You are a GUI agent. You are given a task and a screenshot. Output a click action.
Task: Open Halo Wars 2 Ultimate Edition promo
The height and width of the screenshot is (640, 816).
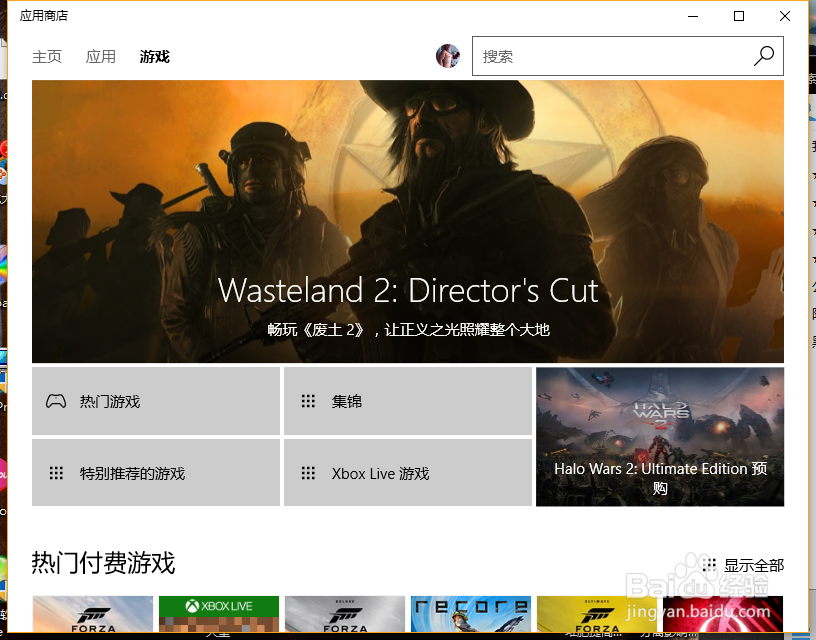pos(660,437)
